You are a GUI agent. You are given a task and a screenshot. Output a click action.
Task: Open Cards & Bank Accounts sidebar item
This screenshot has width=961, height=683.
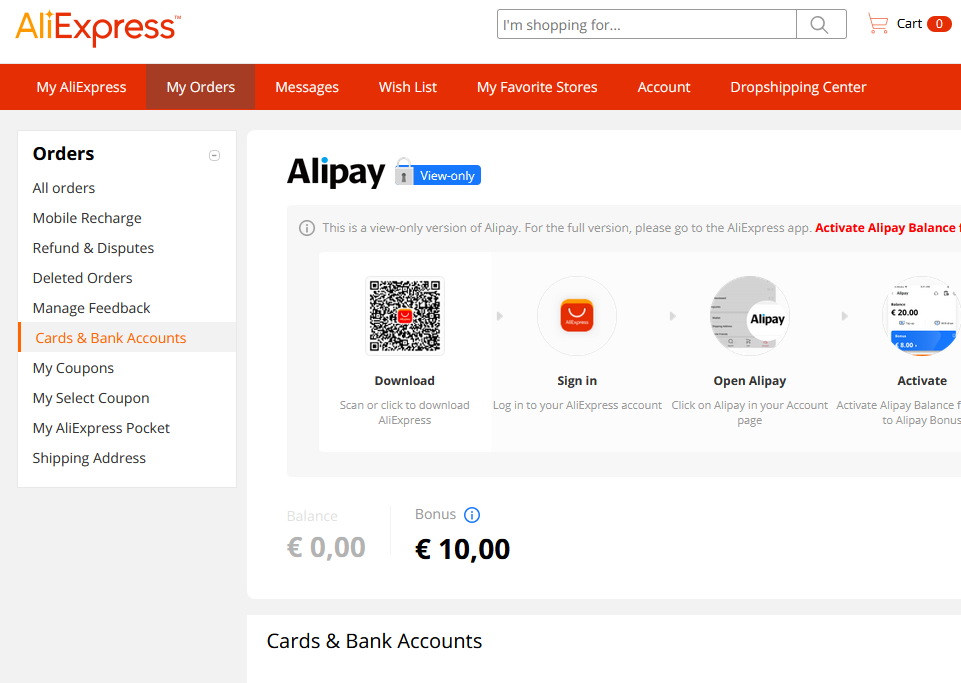[111, 338]
